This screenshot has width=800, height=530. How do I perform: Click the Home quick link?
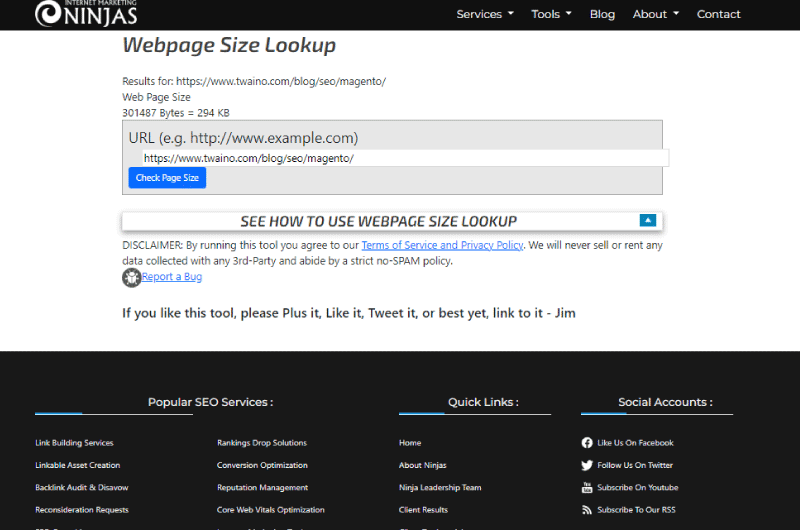tap(410, 443)
